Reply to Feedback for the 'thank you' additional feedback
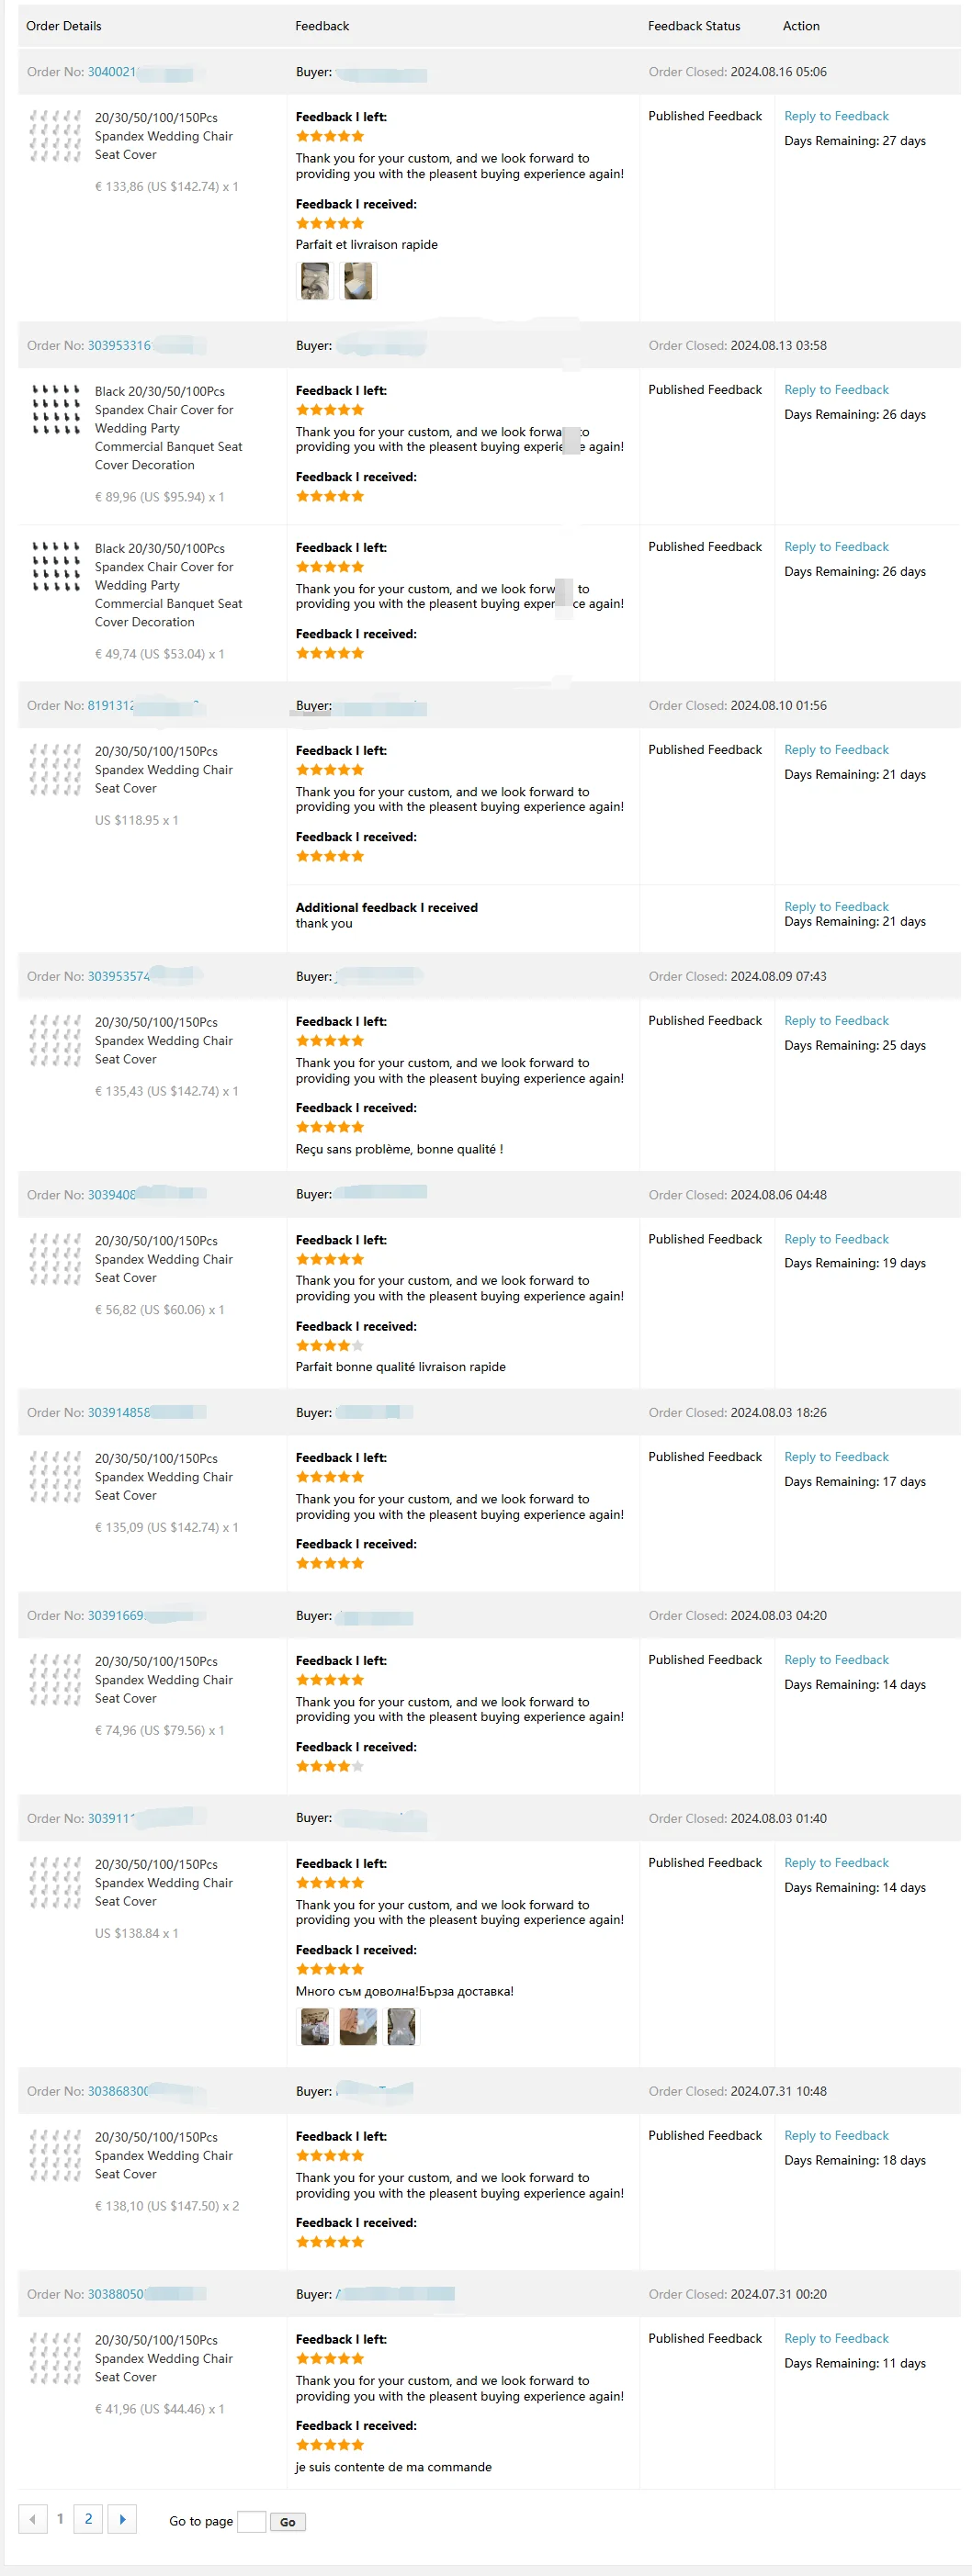 tap(836, 906)
